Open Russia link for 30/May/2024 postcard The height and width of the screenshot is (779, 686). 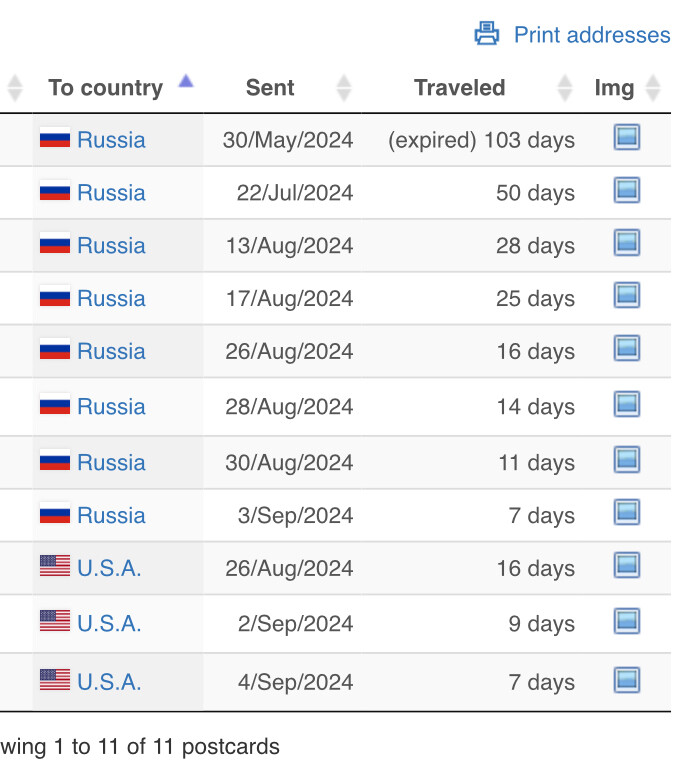point(111,140)
